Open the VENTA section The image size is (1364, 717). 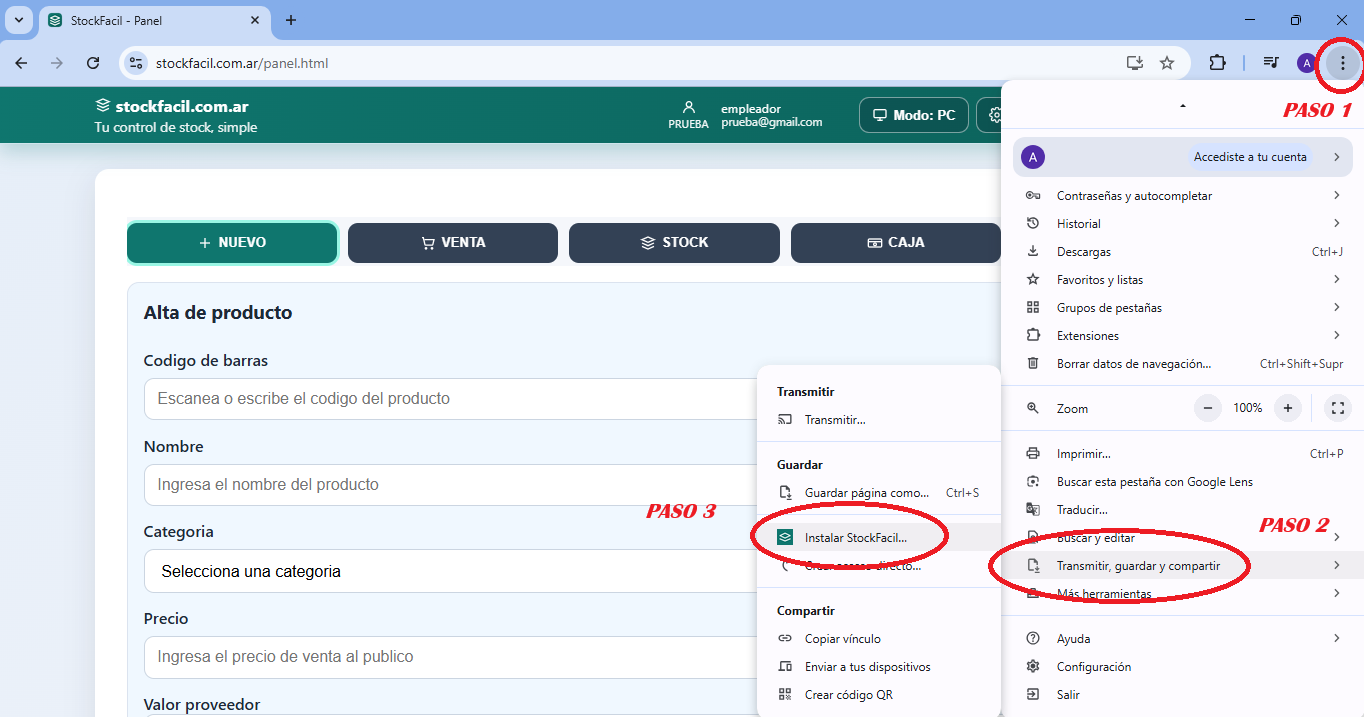coord(453,243)
